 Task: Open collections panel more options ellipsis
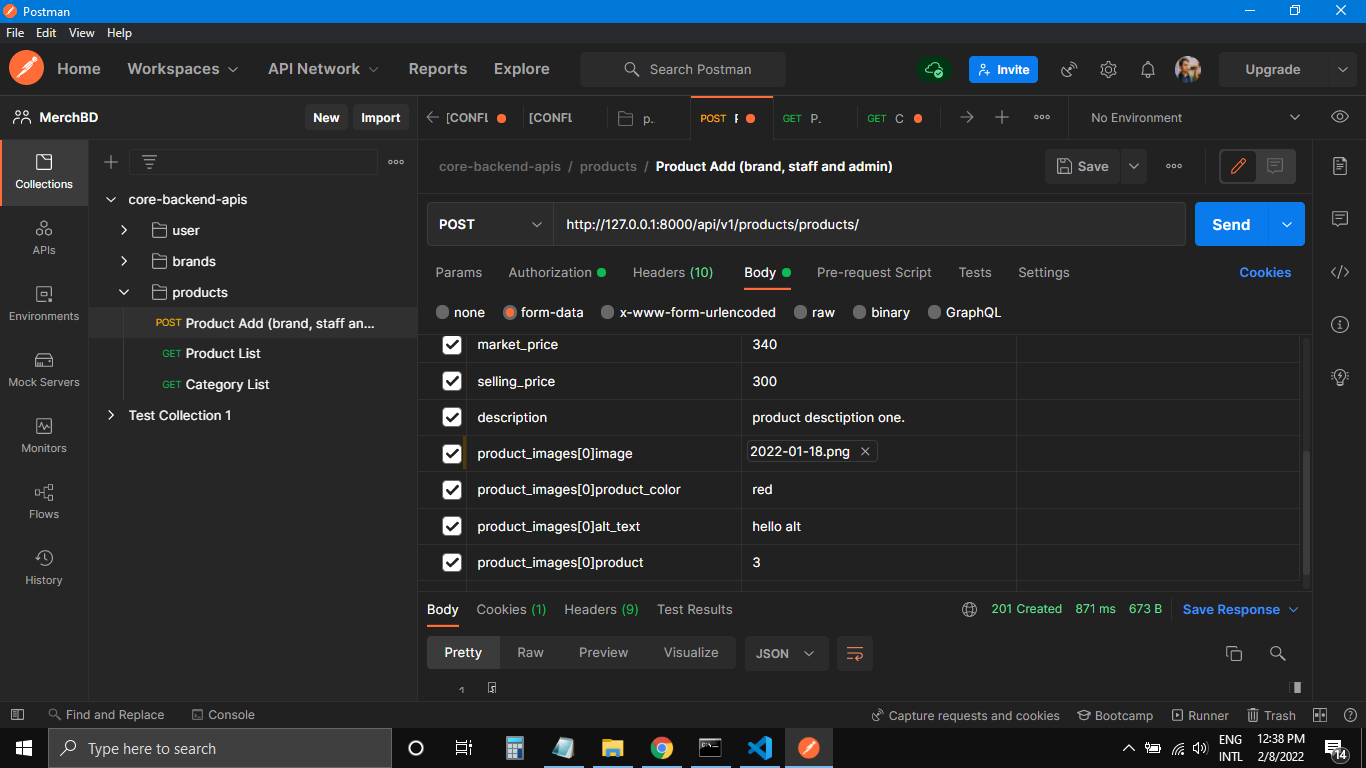tap(396, 162)
